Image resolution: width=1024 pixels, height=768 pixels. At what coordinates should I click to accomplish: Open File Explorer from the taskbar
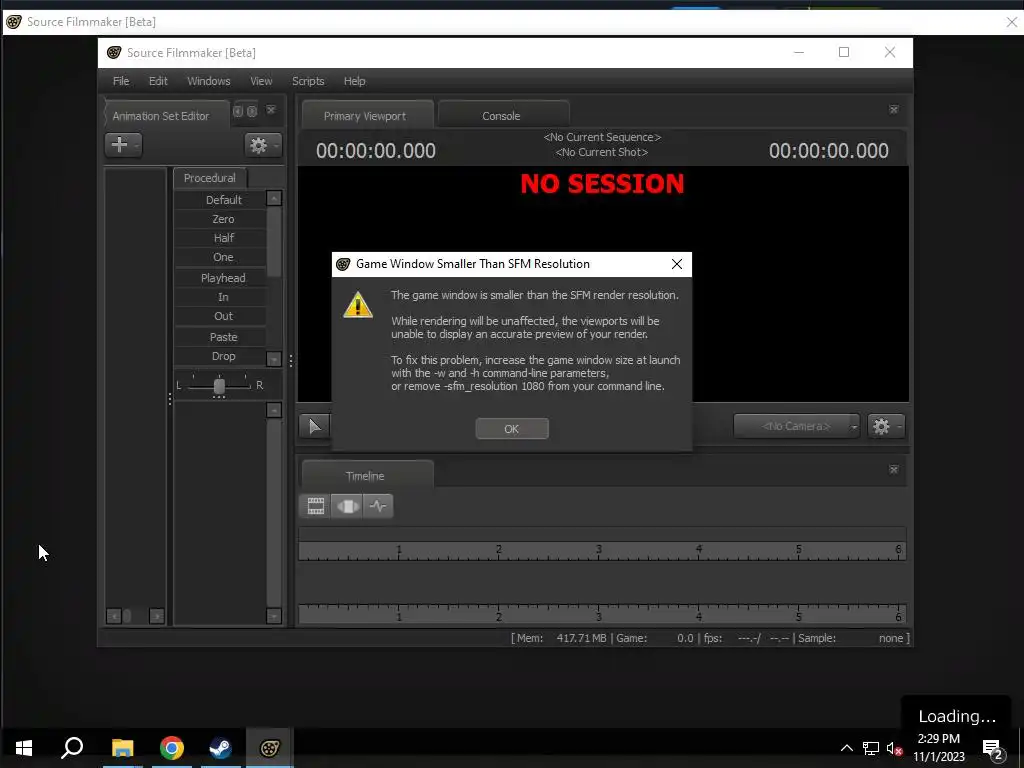122,748
